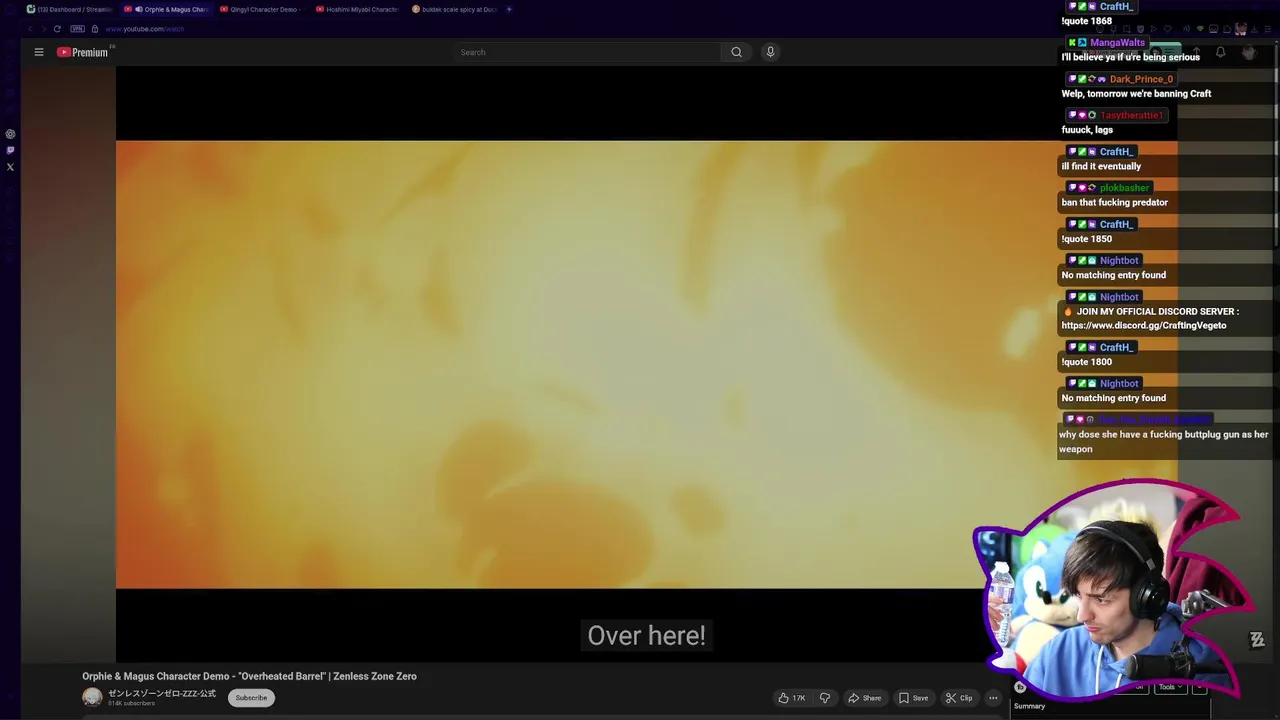Viewport: 1280px width, 720px height.
Task: Create a Clip of the video
Action: click(959, 698)
